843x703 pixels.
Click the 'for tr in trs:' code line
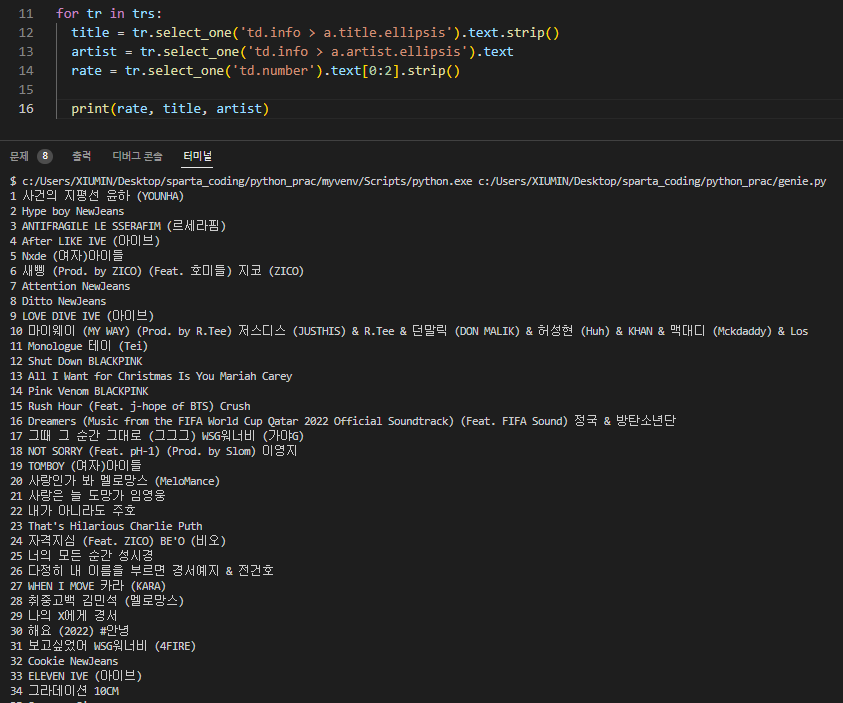coord(109,14)
